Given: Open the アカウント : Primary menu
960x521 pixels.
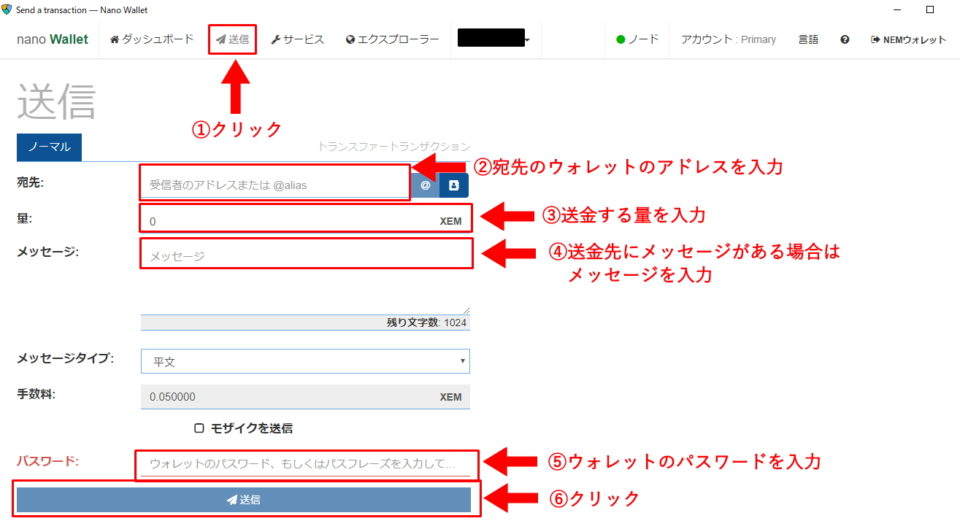Looking at the screenshot, I should coord(729,39).
